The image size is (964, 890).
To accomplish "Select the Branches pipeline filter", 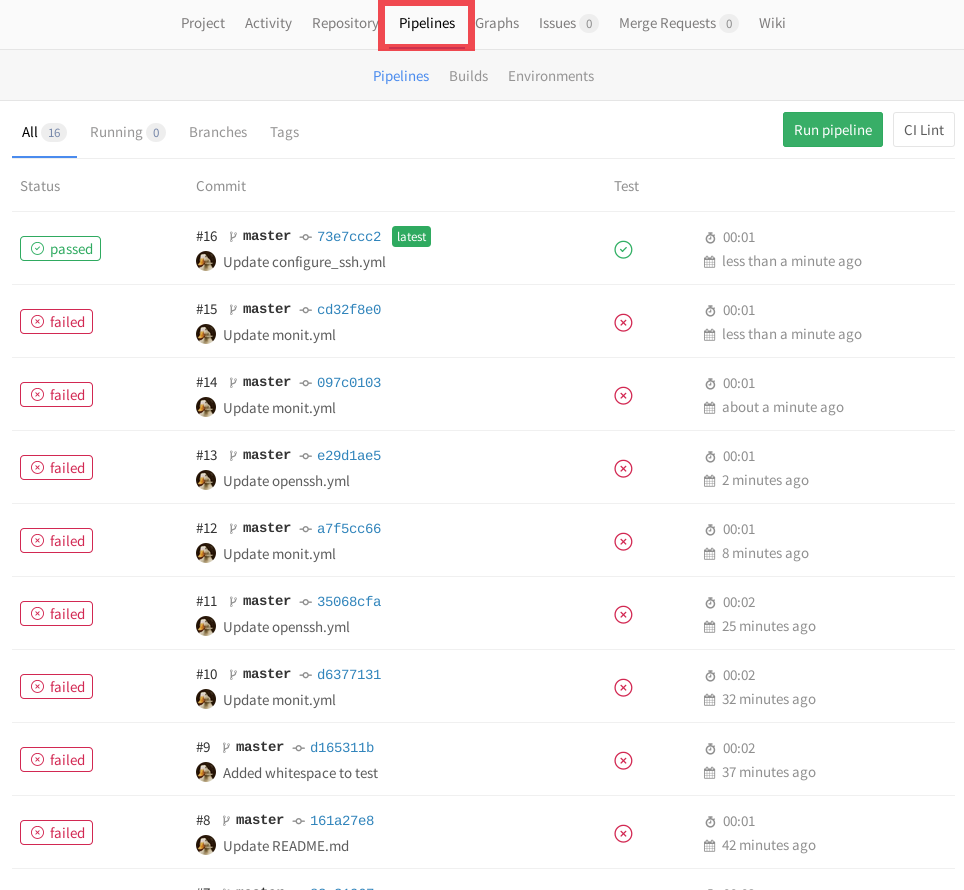I will pyautogui.click(x=217, y=131).
